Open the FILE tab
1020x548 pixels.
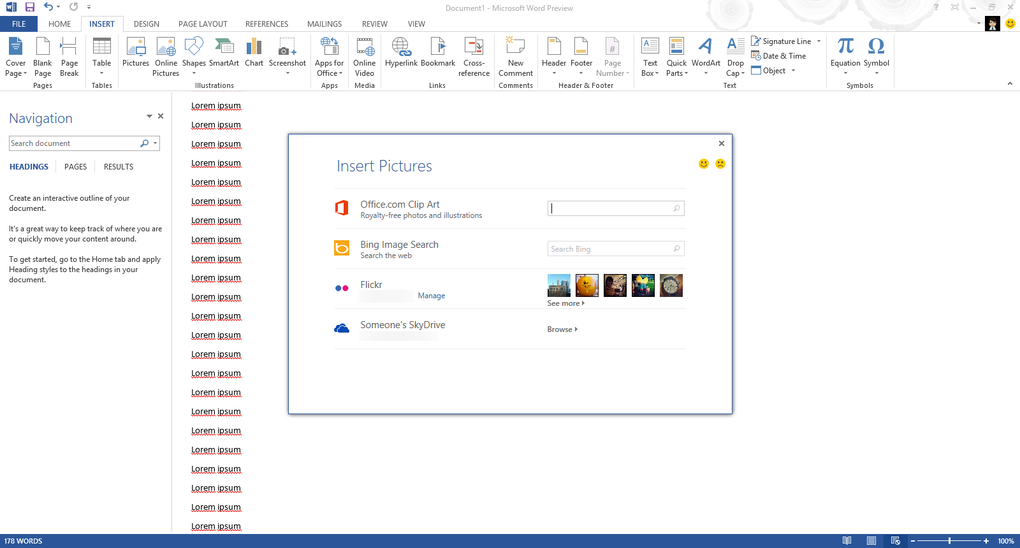coord(19,24)
